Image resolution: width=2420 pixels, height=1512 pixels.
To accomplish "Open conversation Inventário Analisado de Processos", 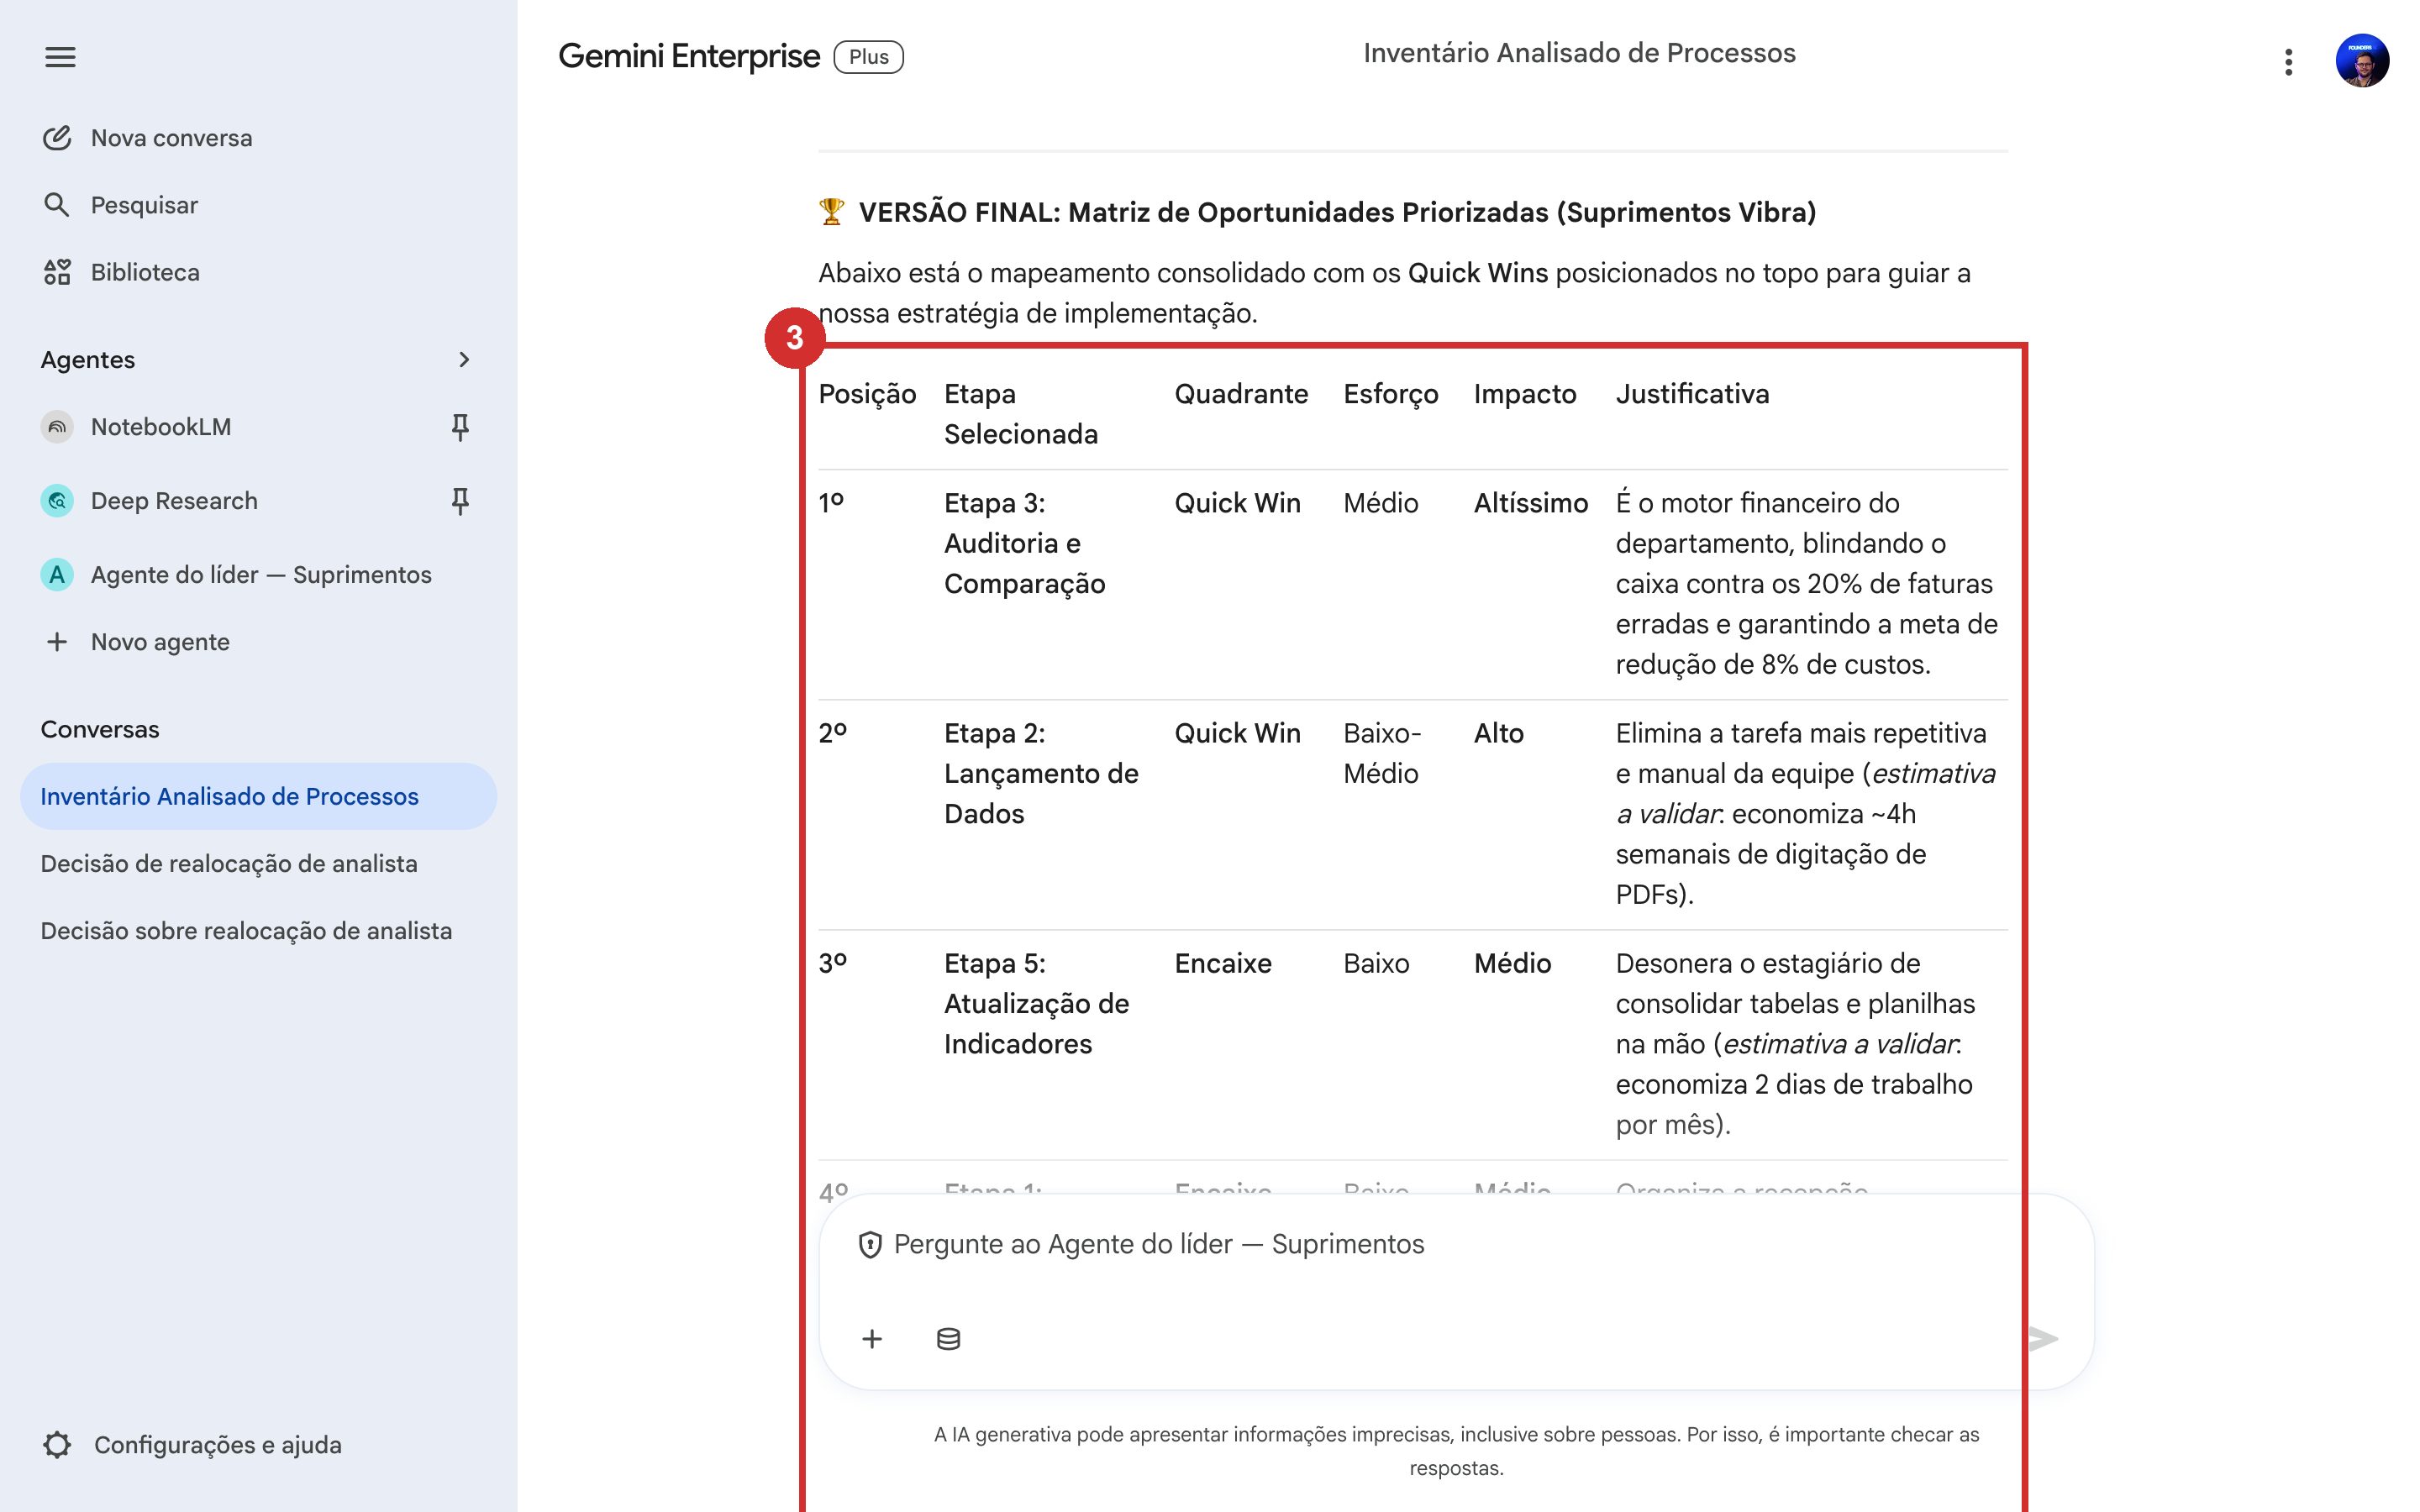I will pos(258,796).
